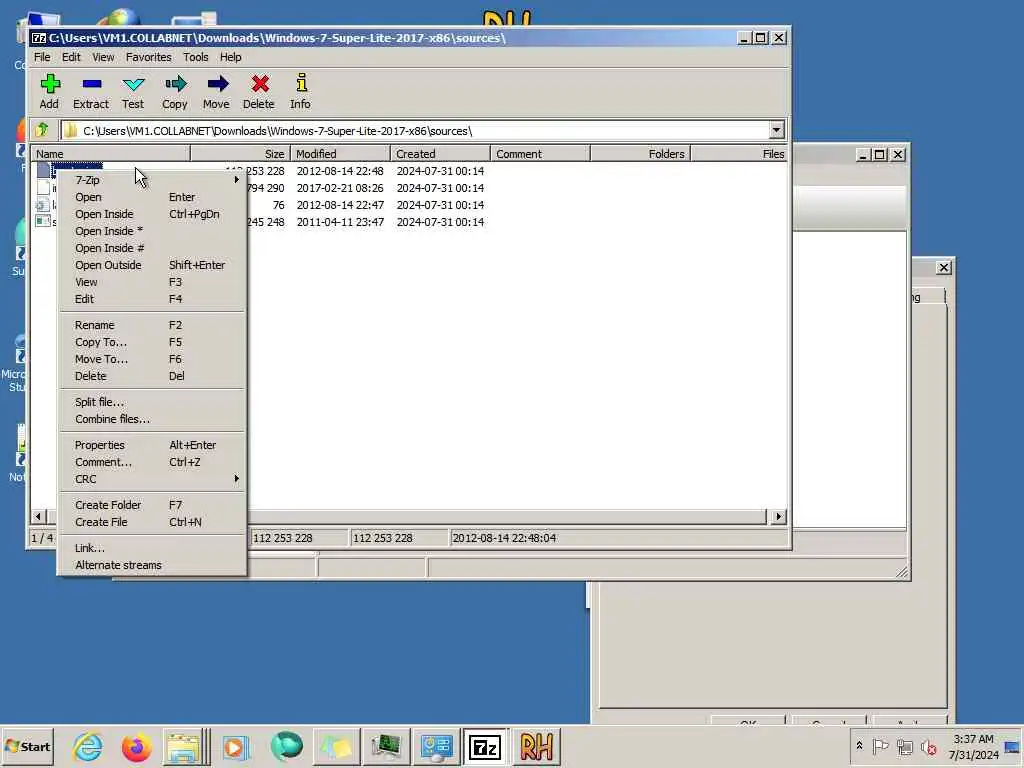Select the row modified 2011-04-11 23:47
This screenshot has height=768, width=1024.
(x=409, y=221)
